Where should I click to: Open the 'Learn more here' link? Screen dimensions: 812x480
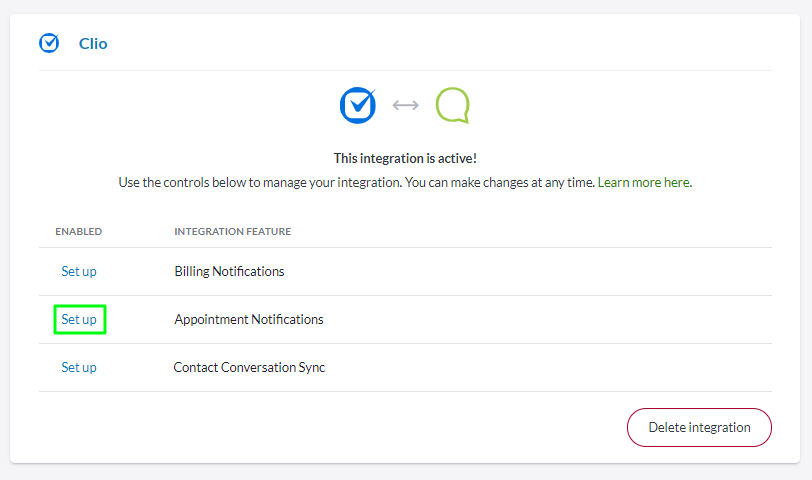(643, 183)
